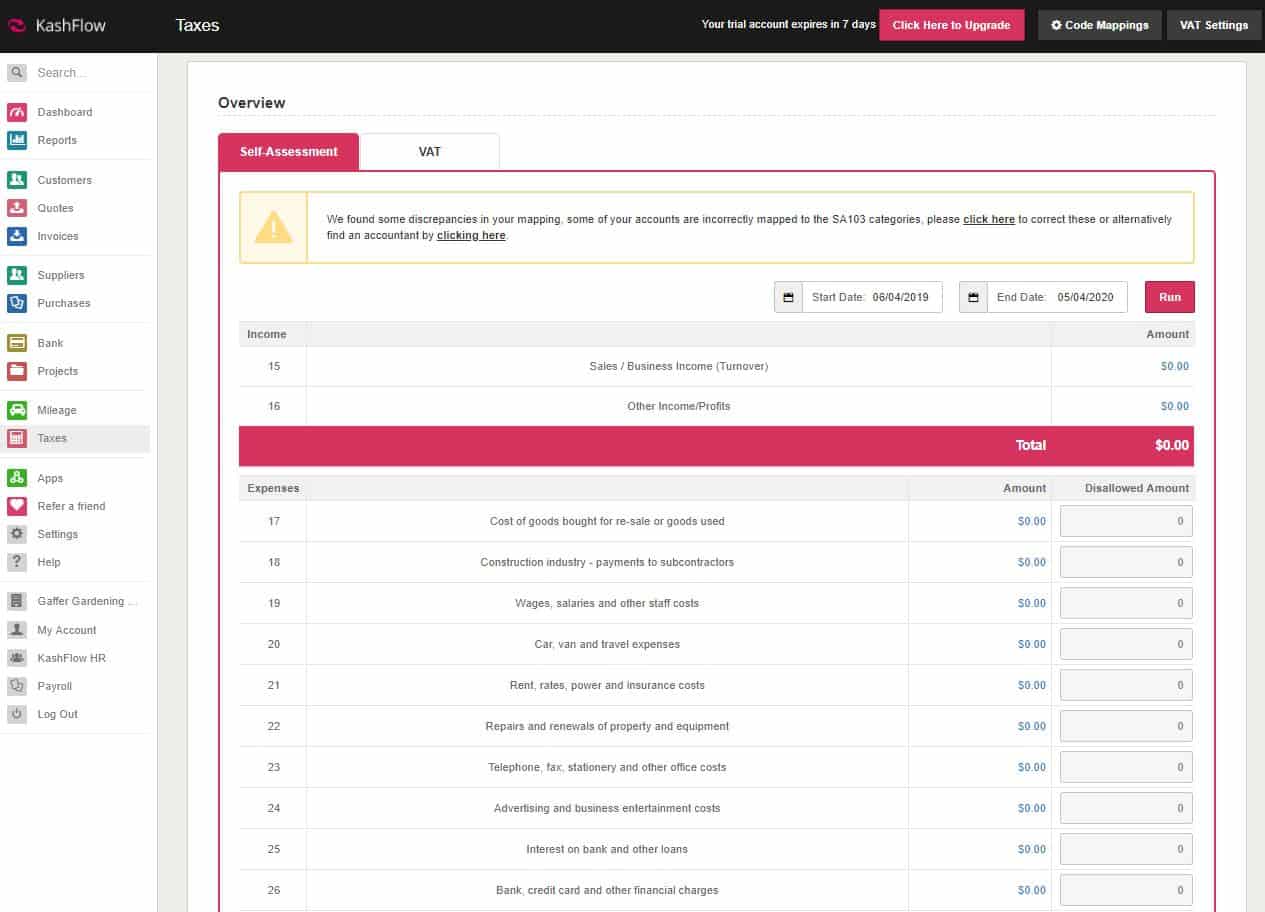This screenshot has height=912, width=1265.
Task: Edit Disallowed Amount for car and van row
Action: (1126, 644)
